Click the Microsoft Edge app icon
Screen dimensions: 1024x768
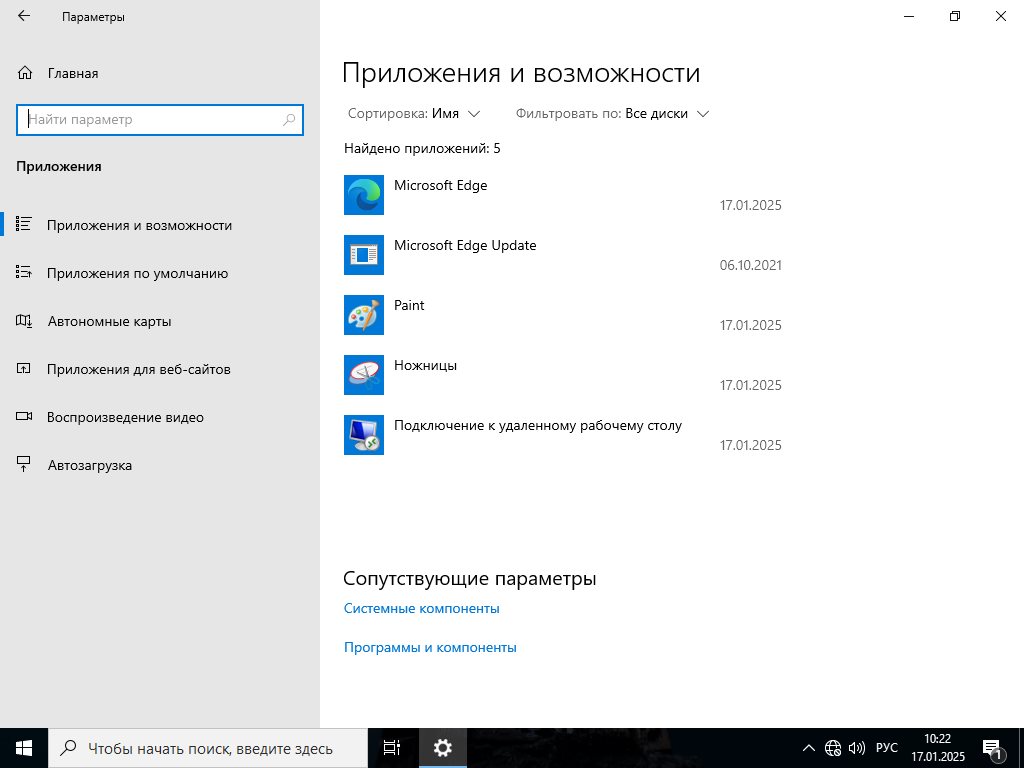364,195
